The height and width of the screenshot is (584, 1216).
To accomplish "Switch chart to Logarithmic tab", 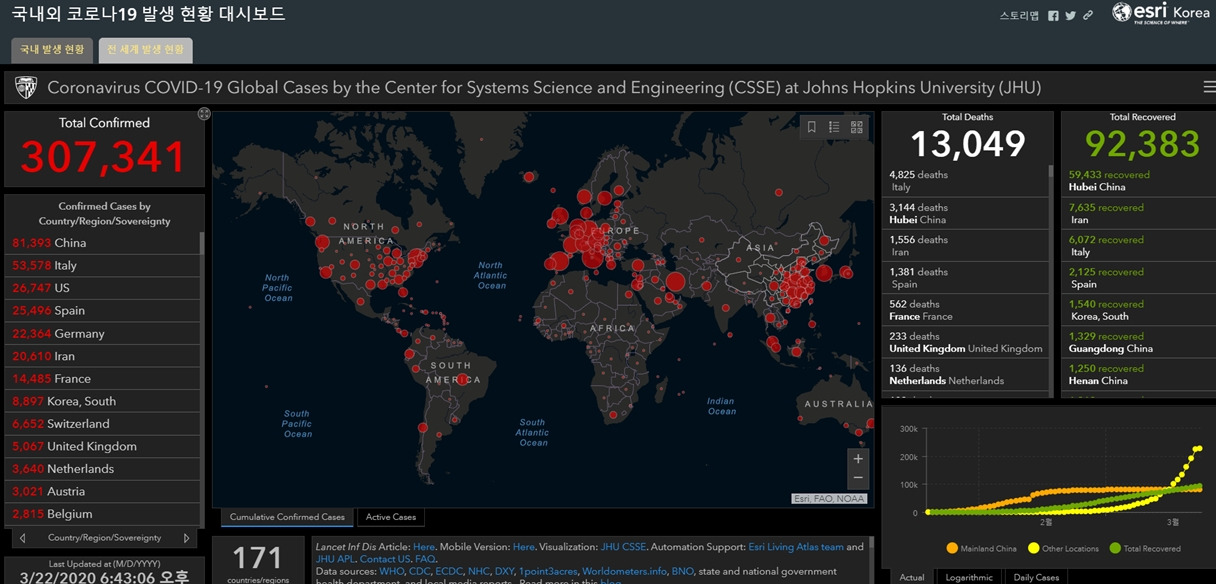I will coord(969,577).
